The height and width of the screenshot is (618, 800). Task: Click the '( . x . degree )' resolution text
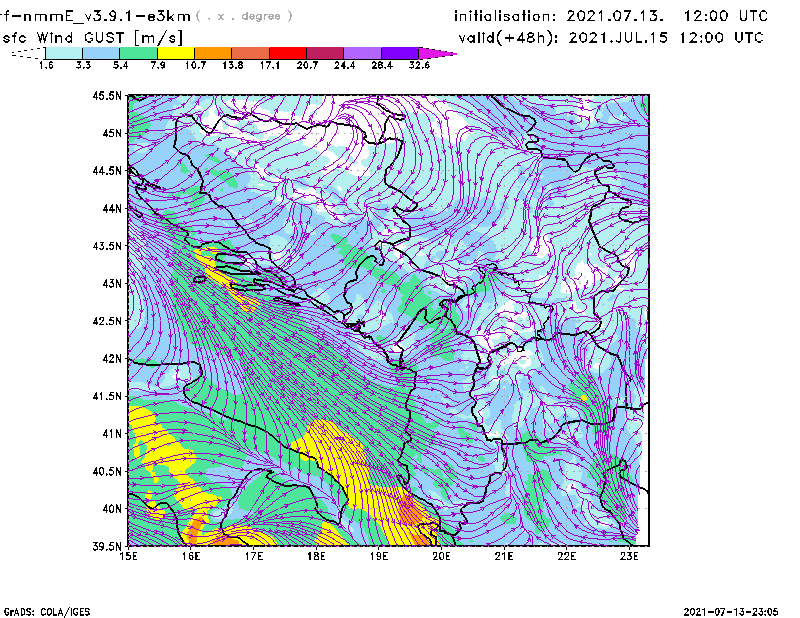tap(244, 16)
